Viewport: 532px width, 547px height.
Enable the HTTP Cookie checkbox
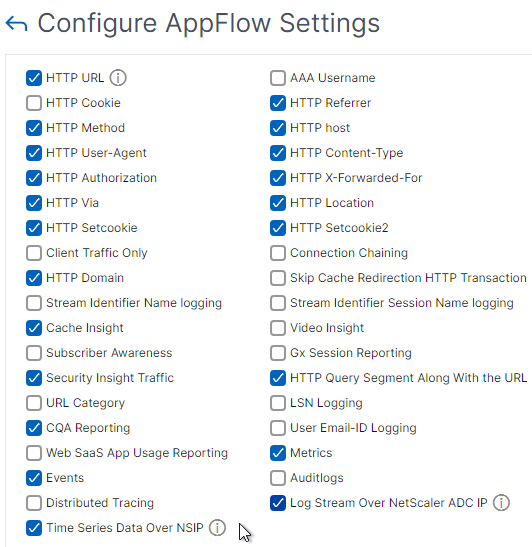point(34,103)
